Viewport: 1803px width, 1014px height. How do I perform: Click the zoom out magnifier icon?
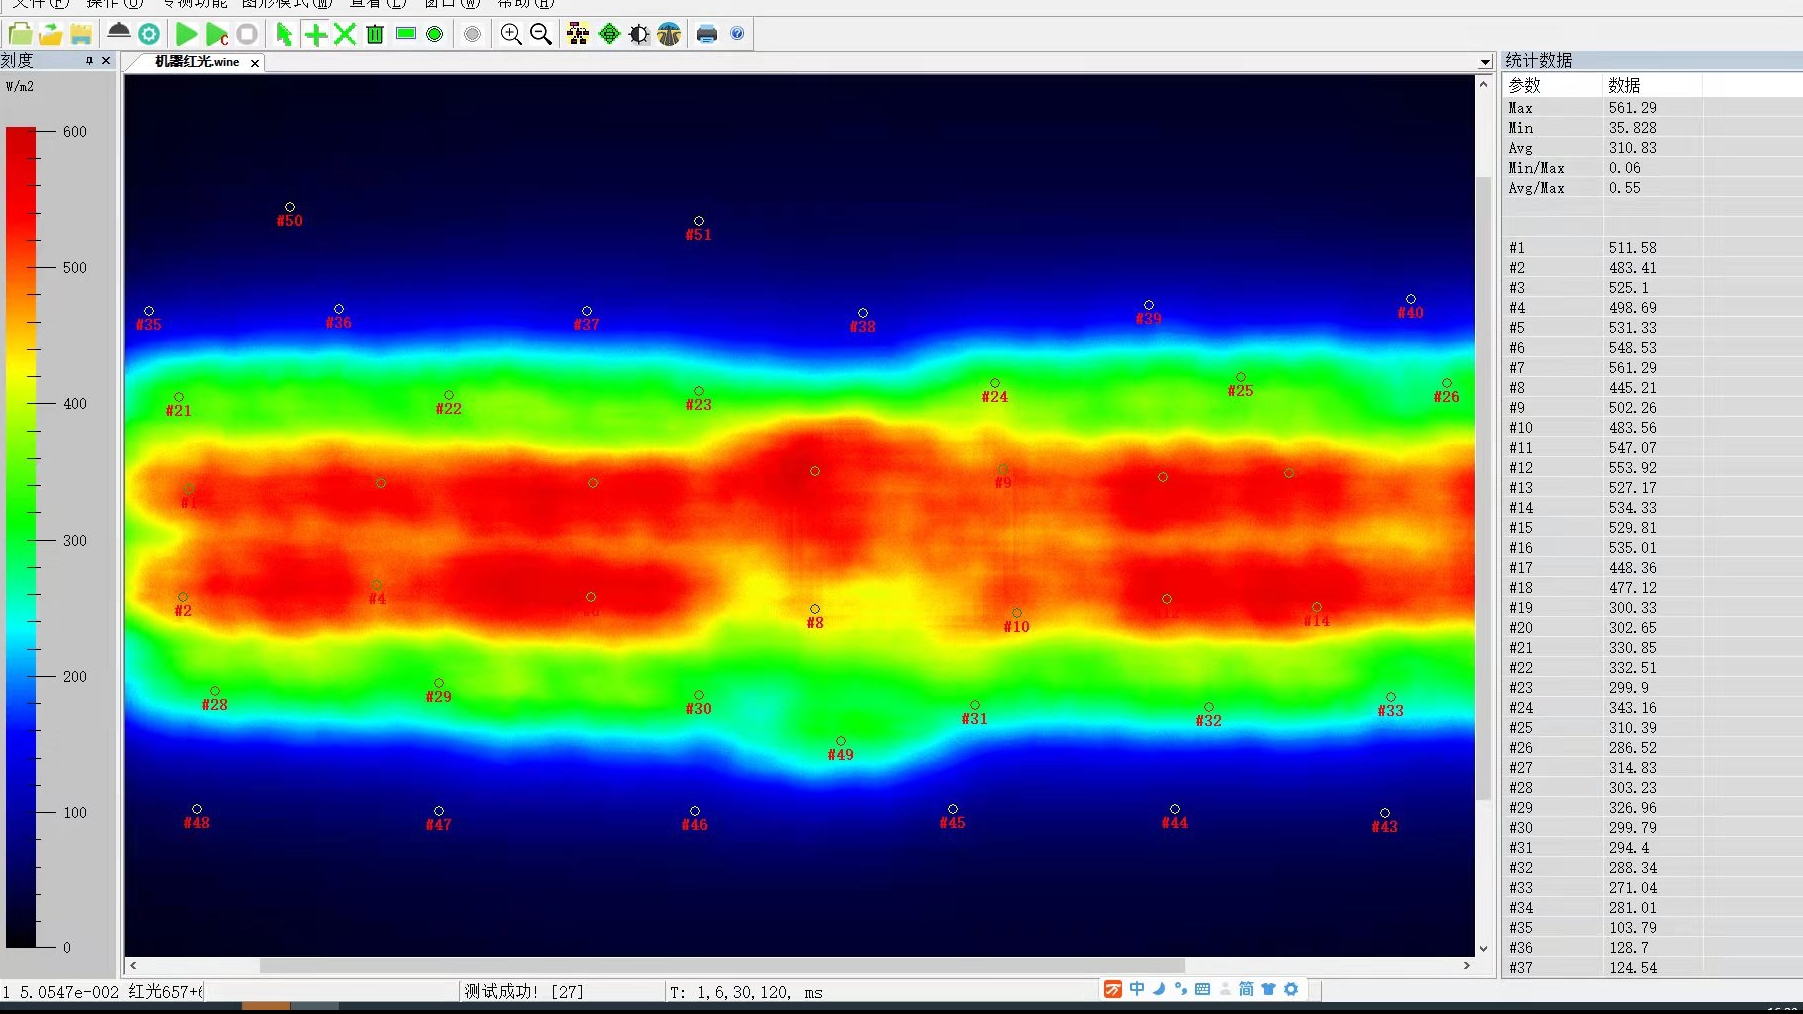(541, 34)
